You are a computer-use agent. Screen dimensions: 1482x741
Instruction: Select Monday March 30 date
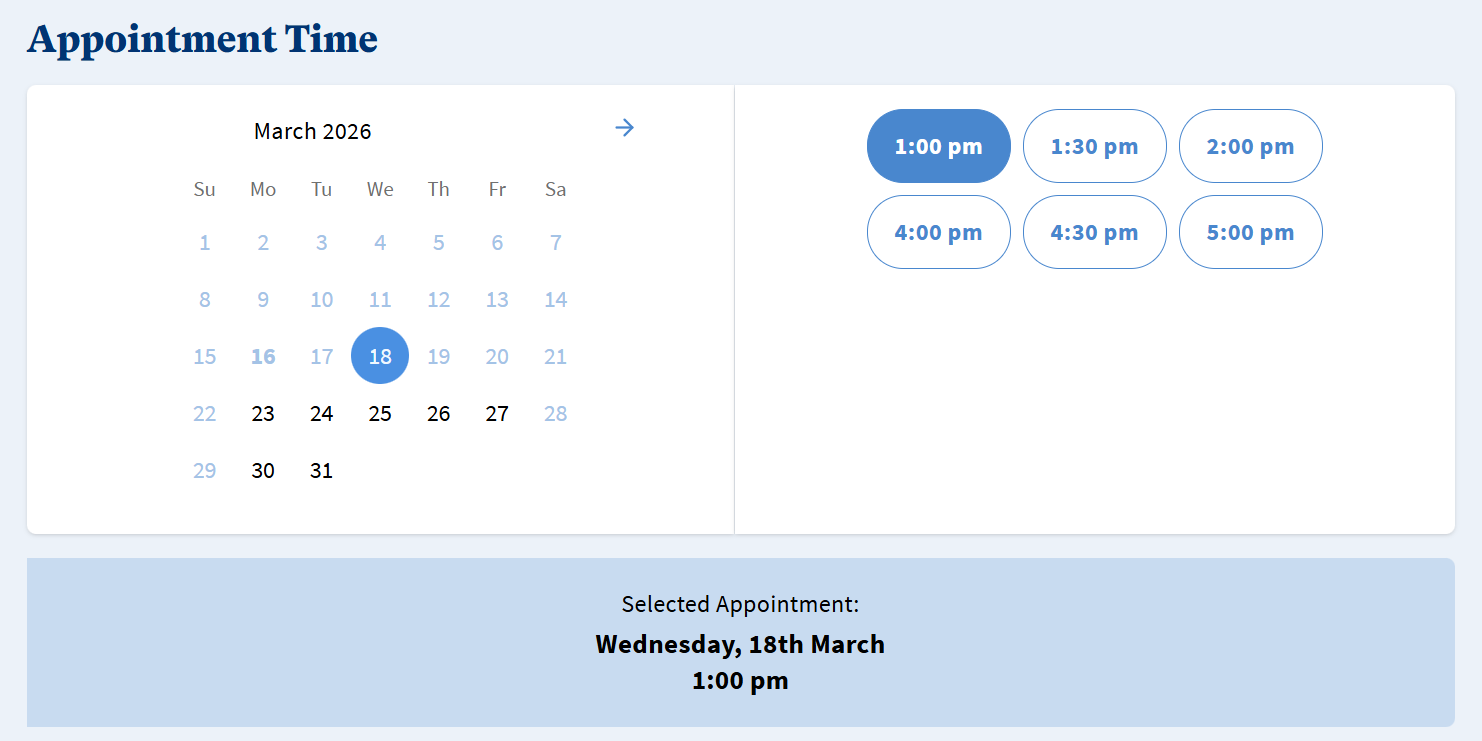[x=263, y=471]
